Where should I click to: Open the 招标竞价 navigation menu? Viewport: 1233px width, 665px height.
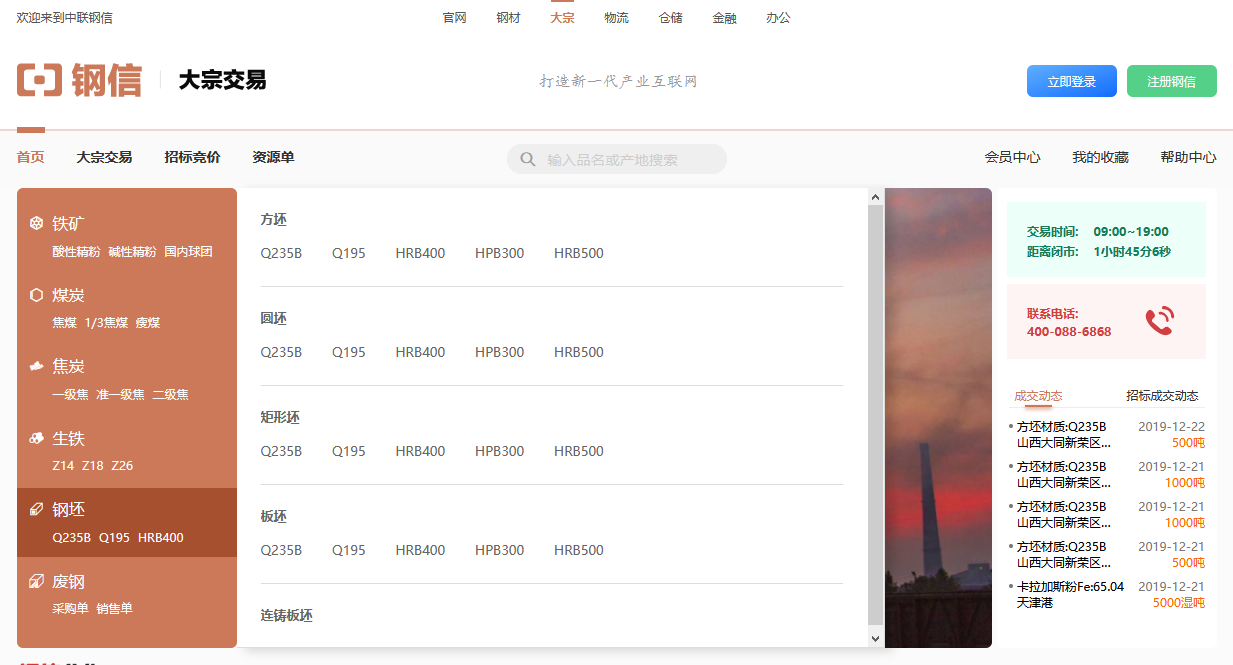point(192,157)
